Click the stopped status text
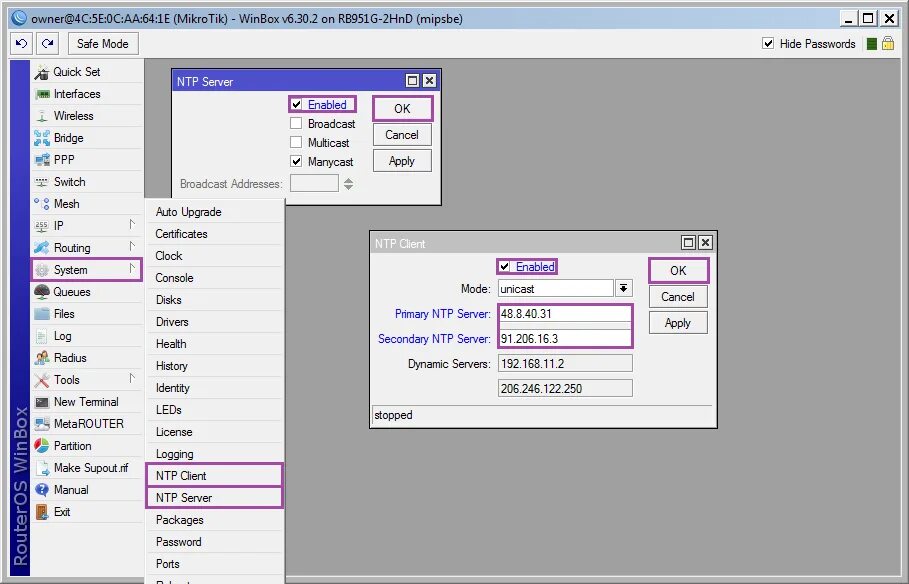 [393, 415]
